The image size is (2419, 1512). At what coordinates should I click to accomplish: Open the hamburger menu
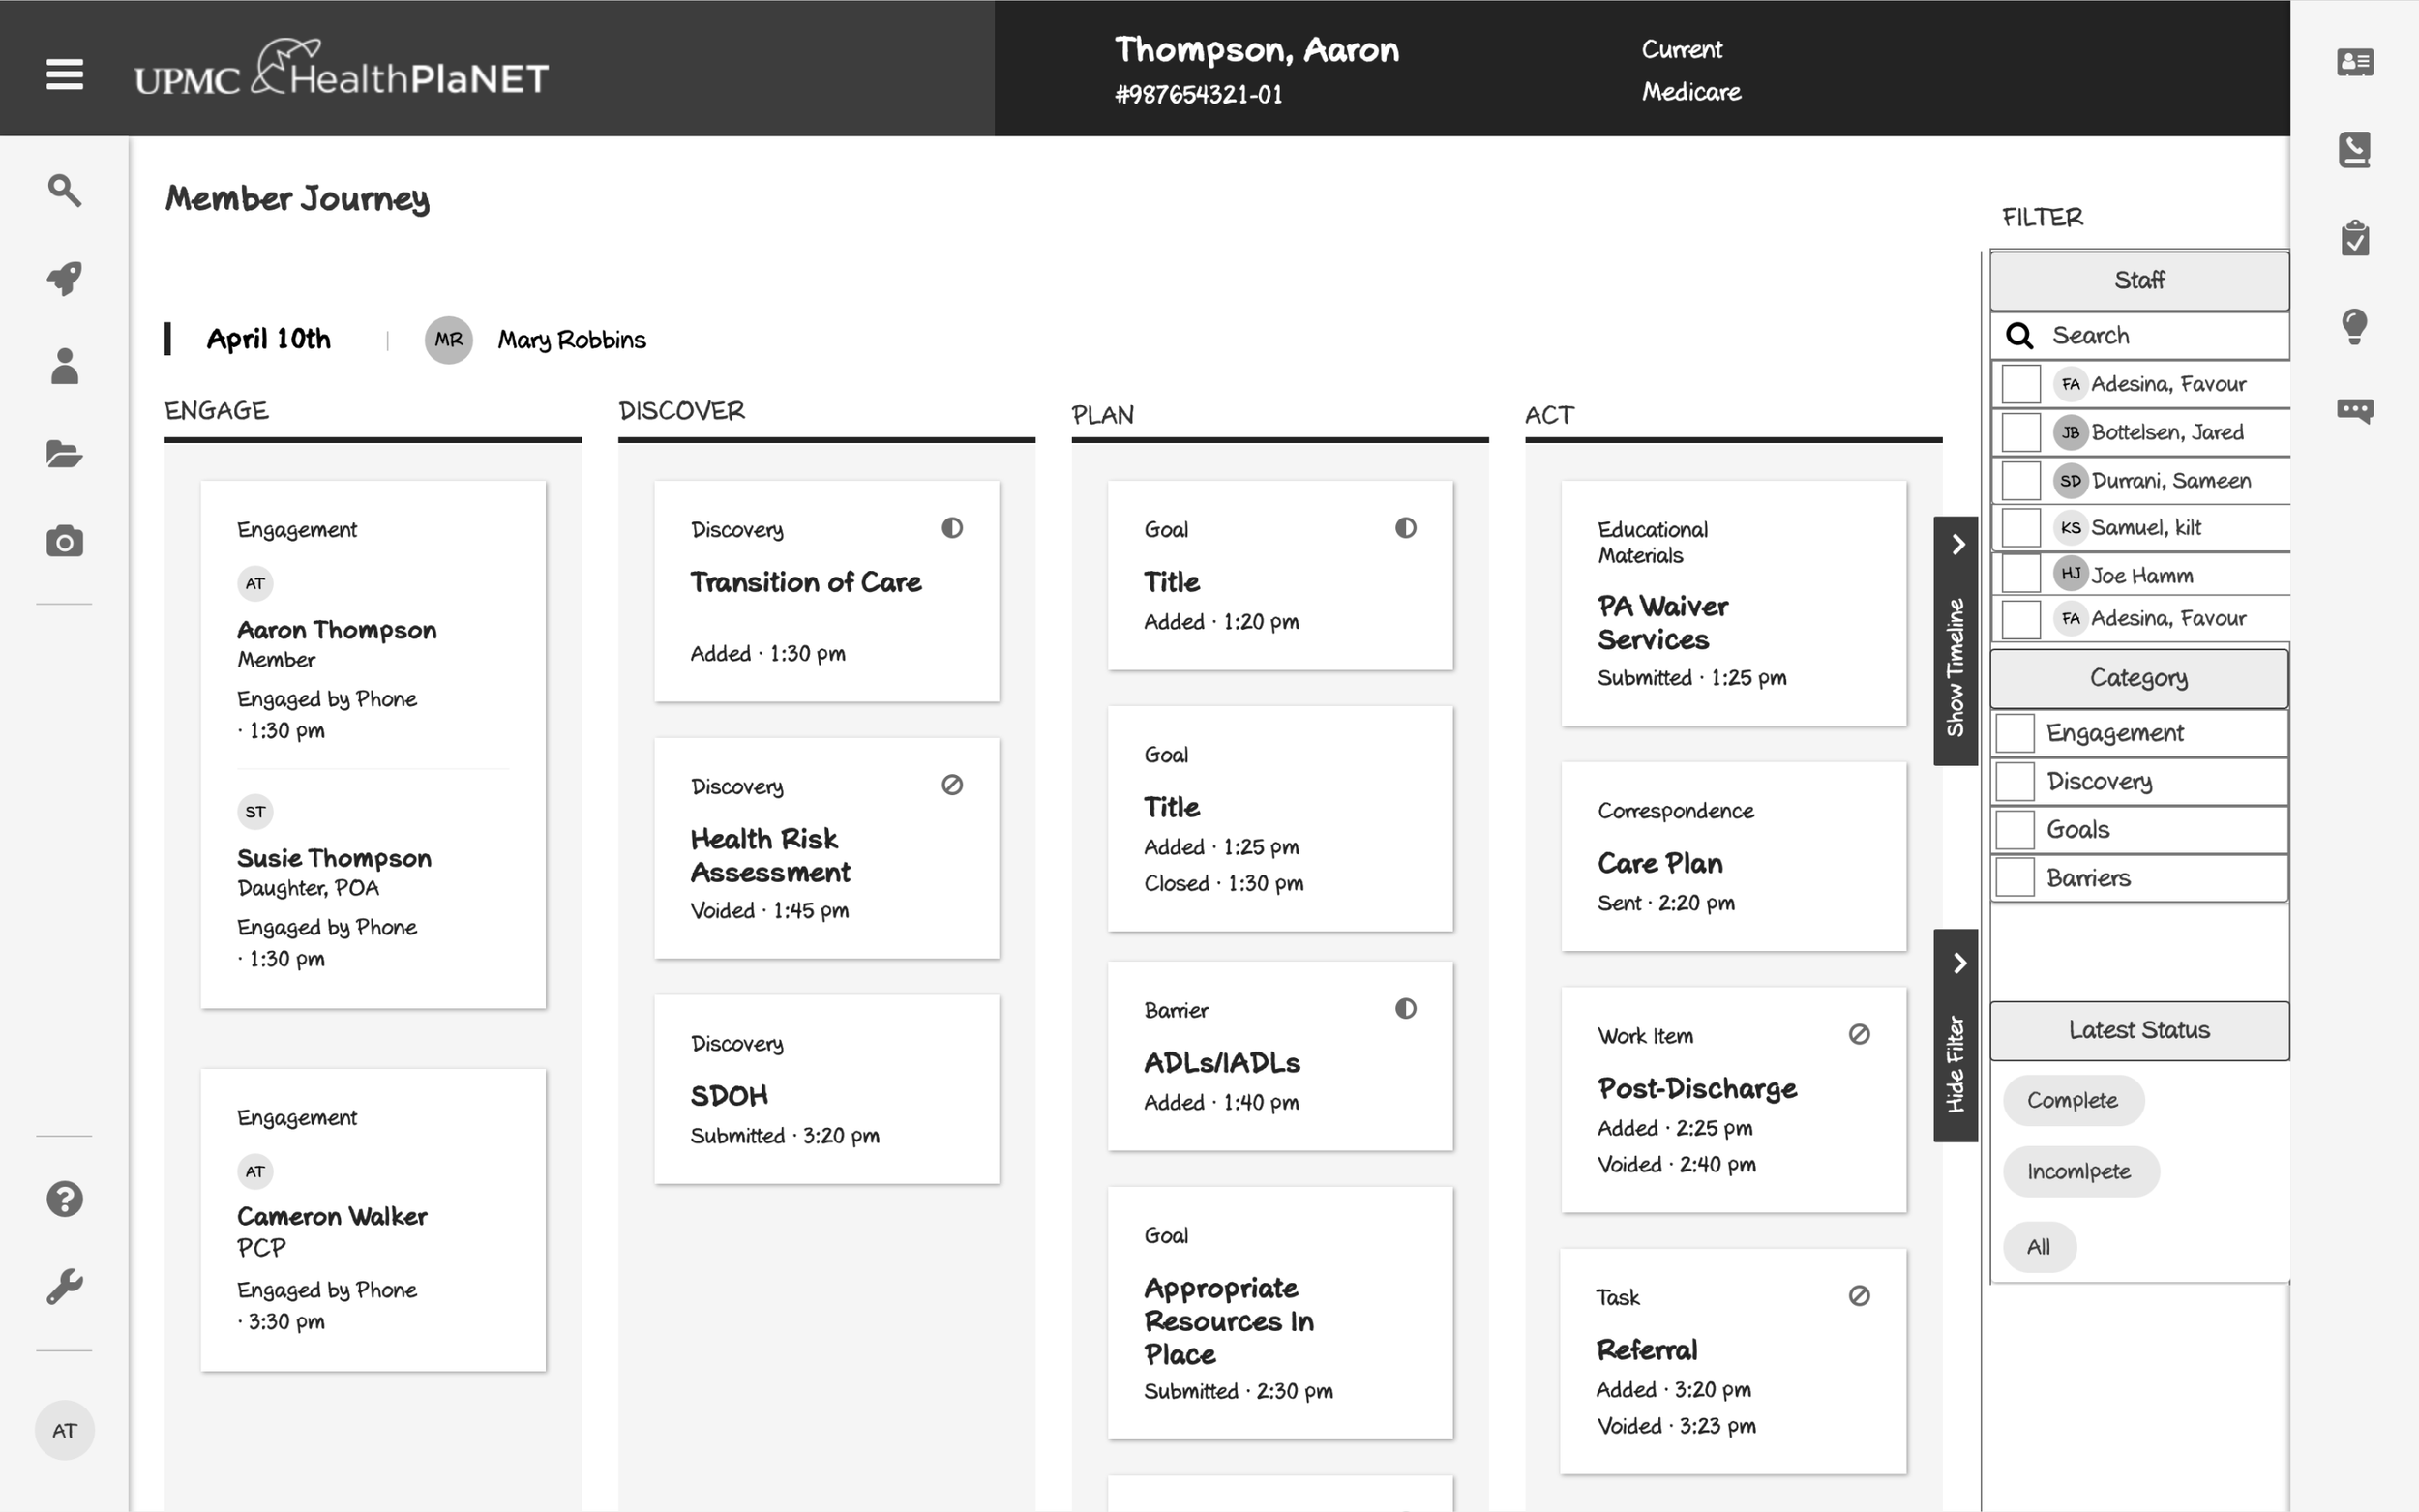[x=64, y=74]
